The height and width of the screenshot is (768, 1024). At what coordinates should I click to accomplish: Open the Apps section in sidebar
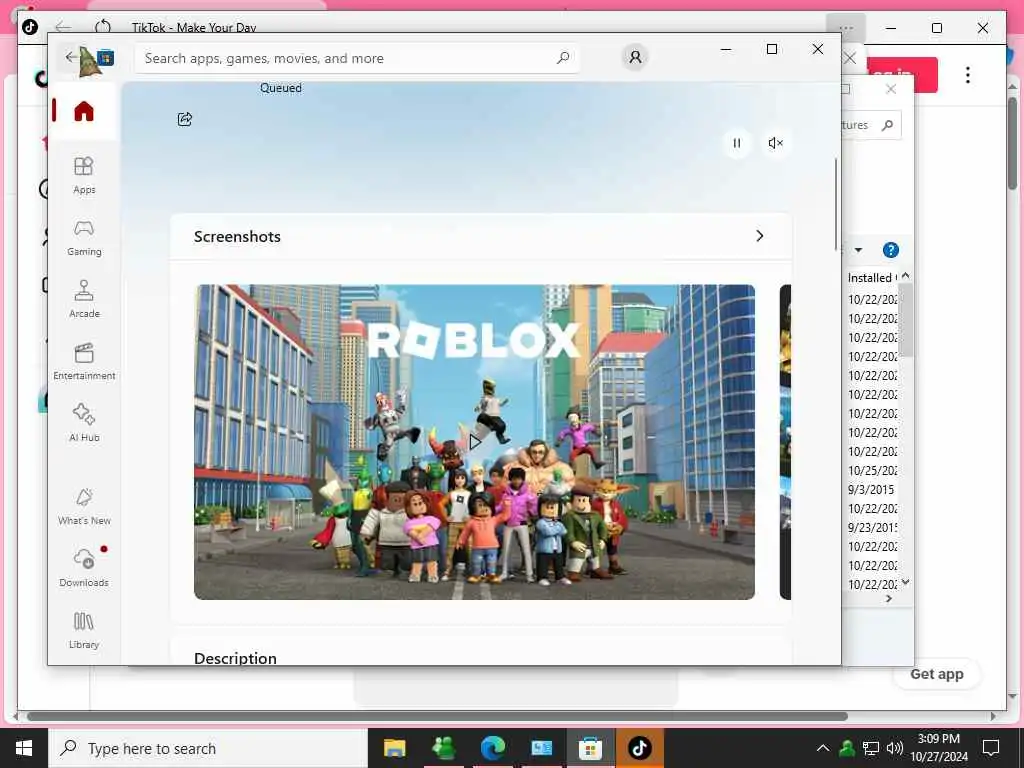click(84, 176)
